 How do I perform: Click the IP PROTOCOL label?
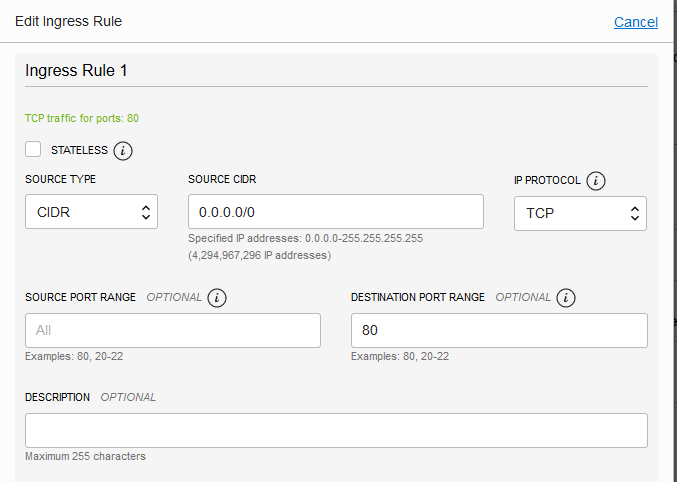click(546, 181)
